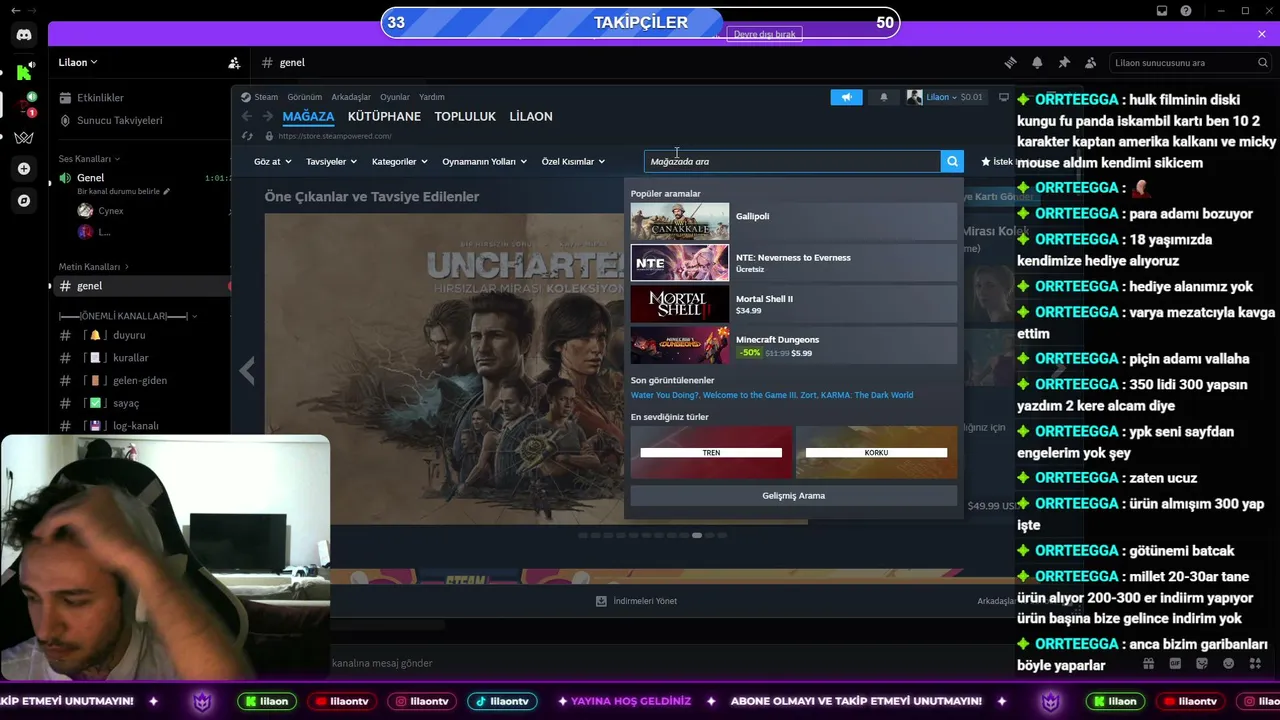Collapse the ÖNEMLİ KANALLAR category
The image size is (1280, 720).
click(128, 316)
